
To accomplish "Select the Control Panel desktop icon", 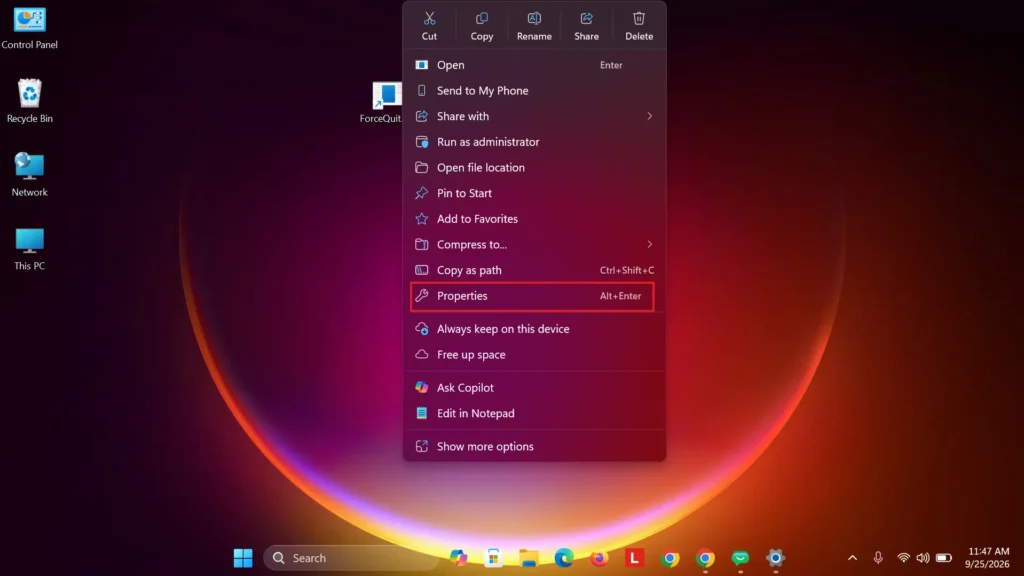I will (x=29, y=28).
